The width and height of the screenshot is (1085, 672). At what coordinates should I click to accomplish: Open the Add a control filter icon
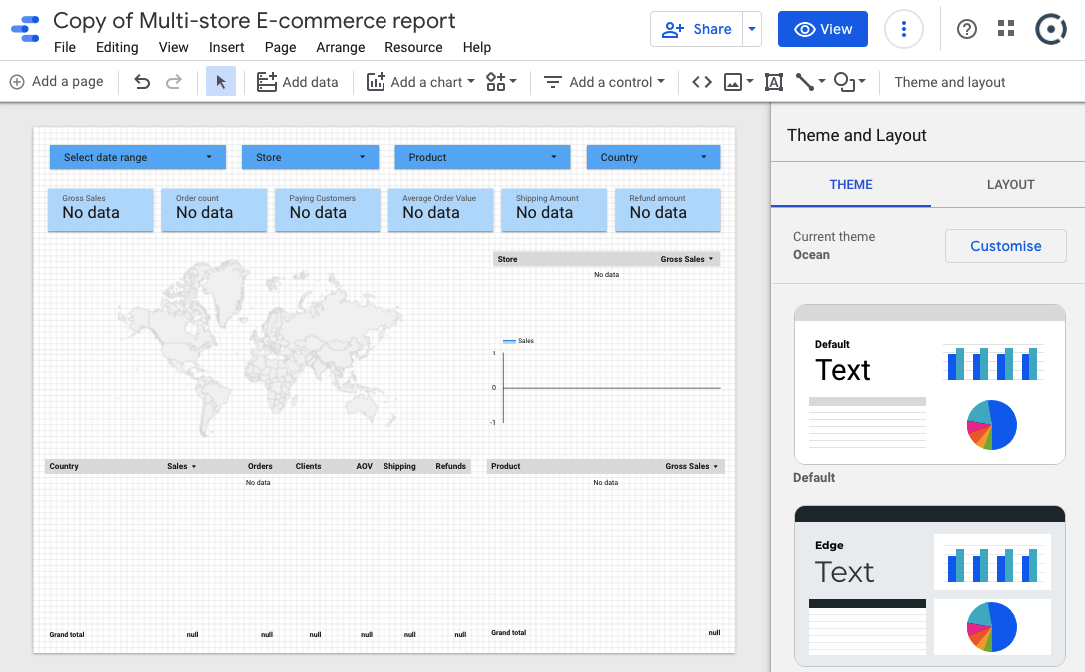(x=552, y=82)
